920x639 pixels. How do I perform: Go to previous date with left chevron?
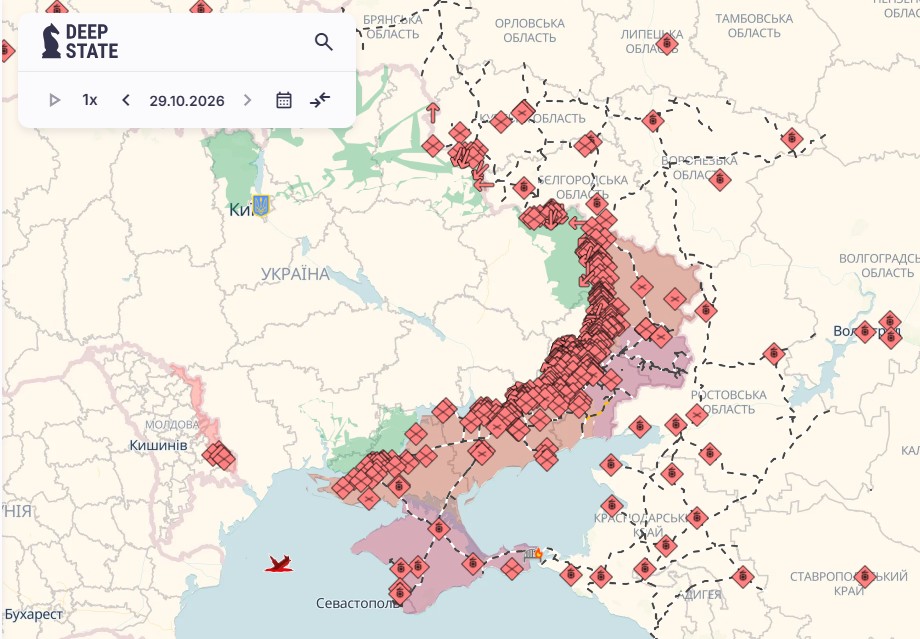tap(126, 100)
